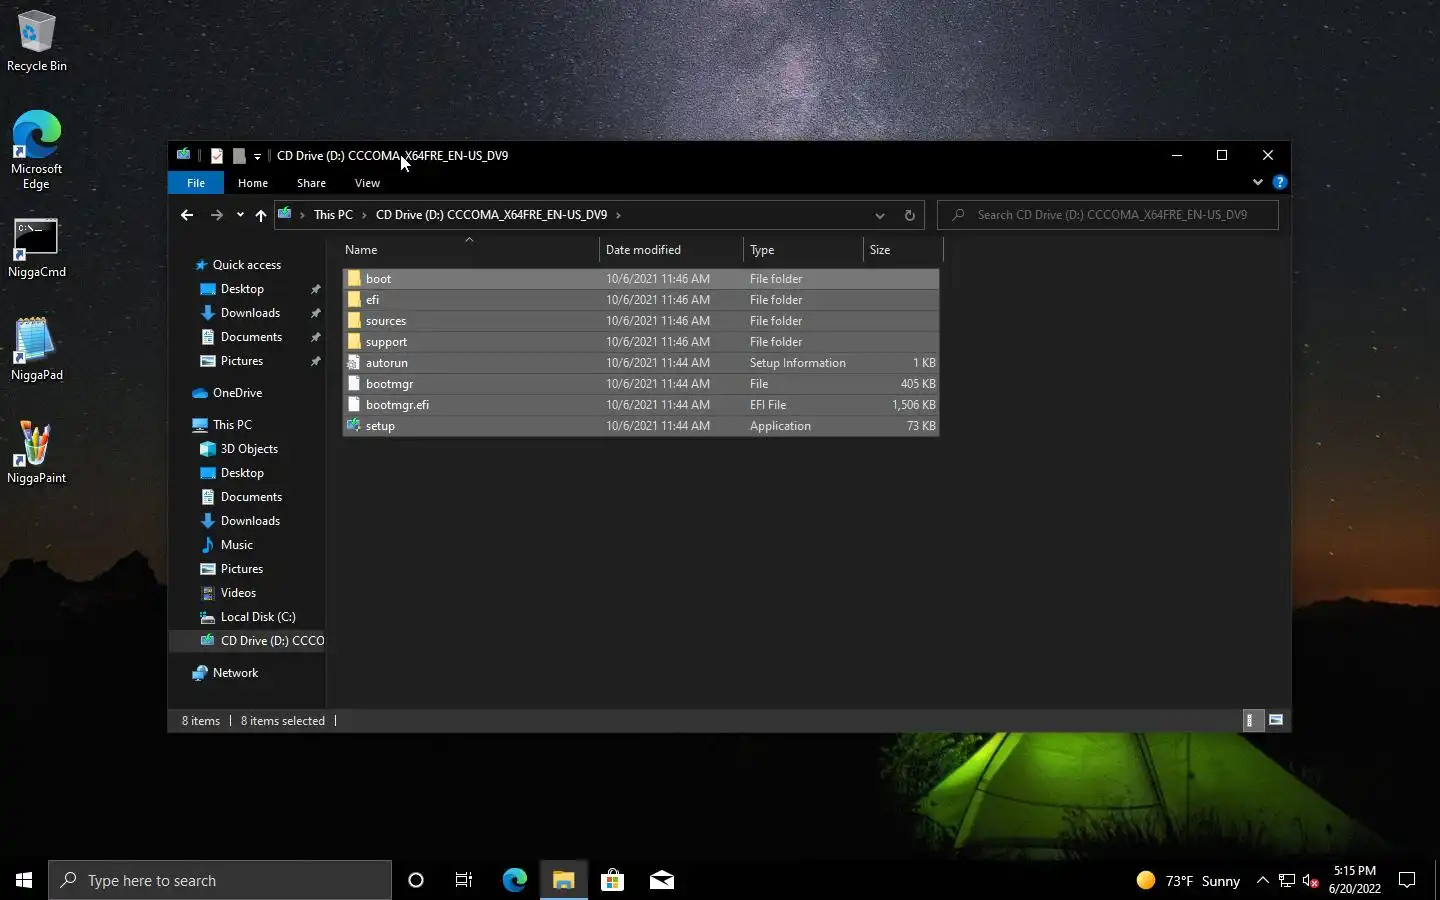
Task: Open the chevron between This PC and CD Drive
Action: pos(364,215)
